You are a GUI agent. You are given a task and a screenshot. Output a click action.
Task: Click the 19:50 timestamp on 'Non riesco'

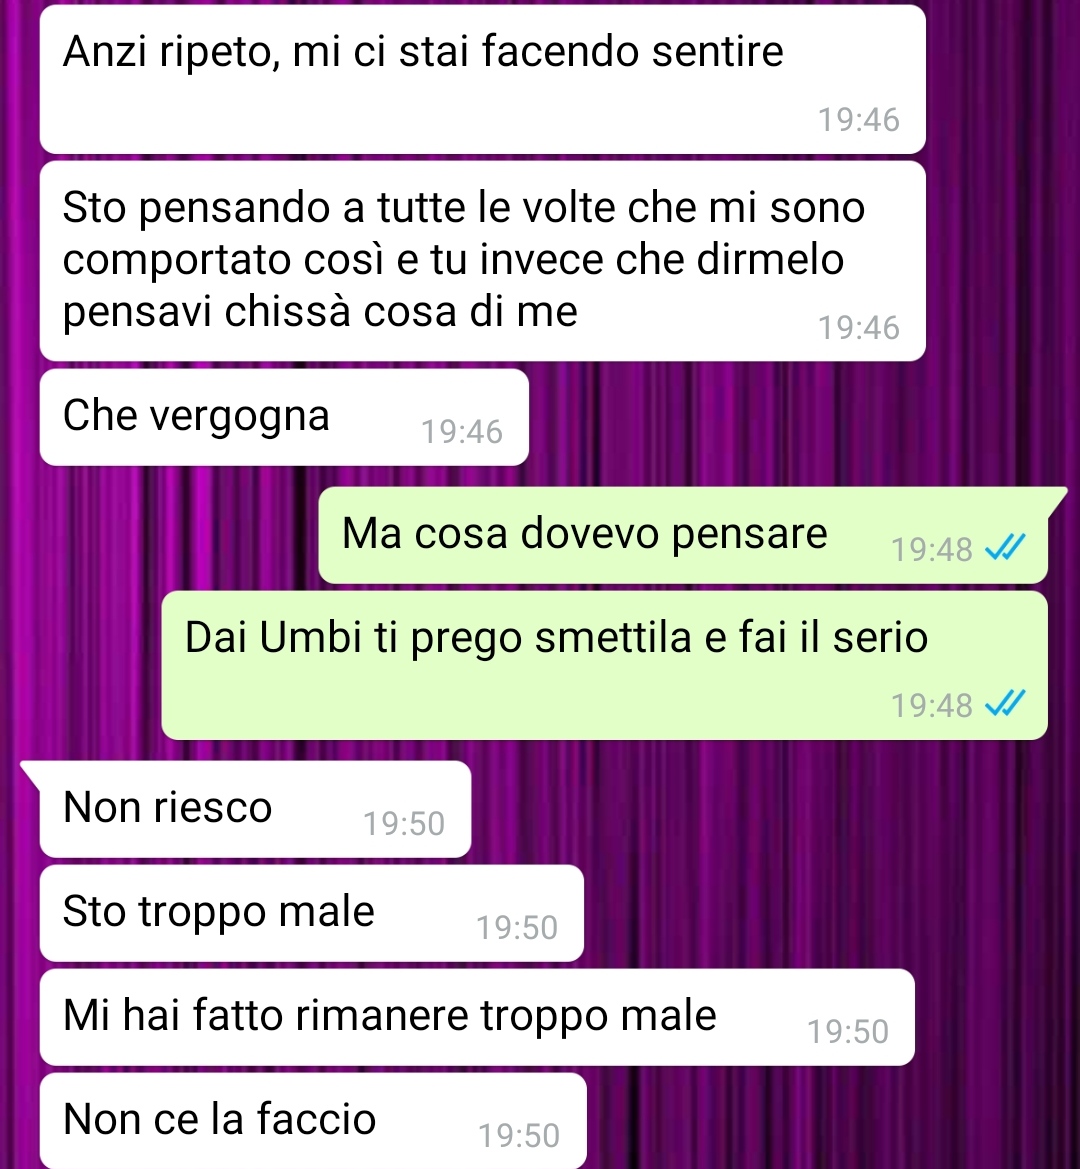pos(404,824)
